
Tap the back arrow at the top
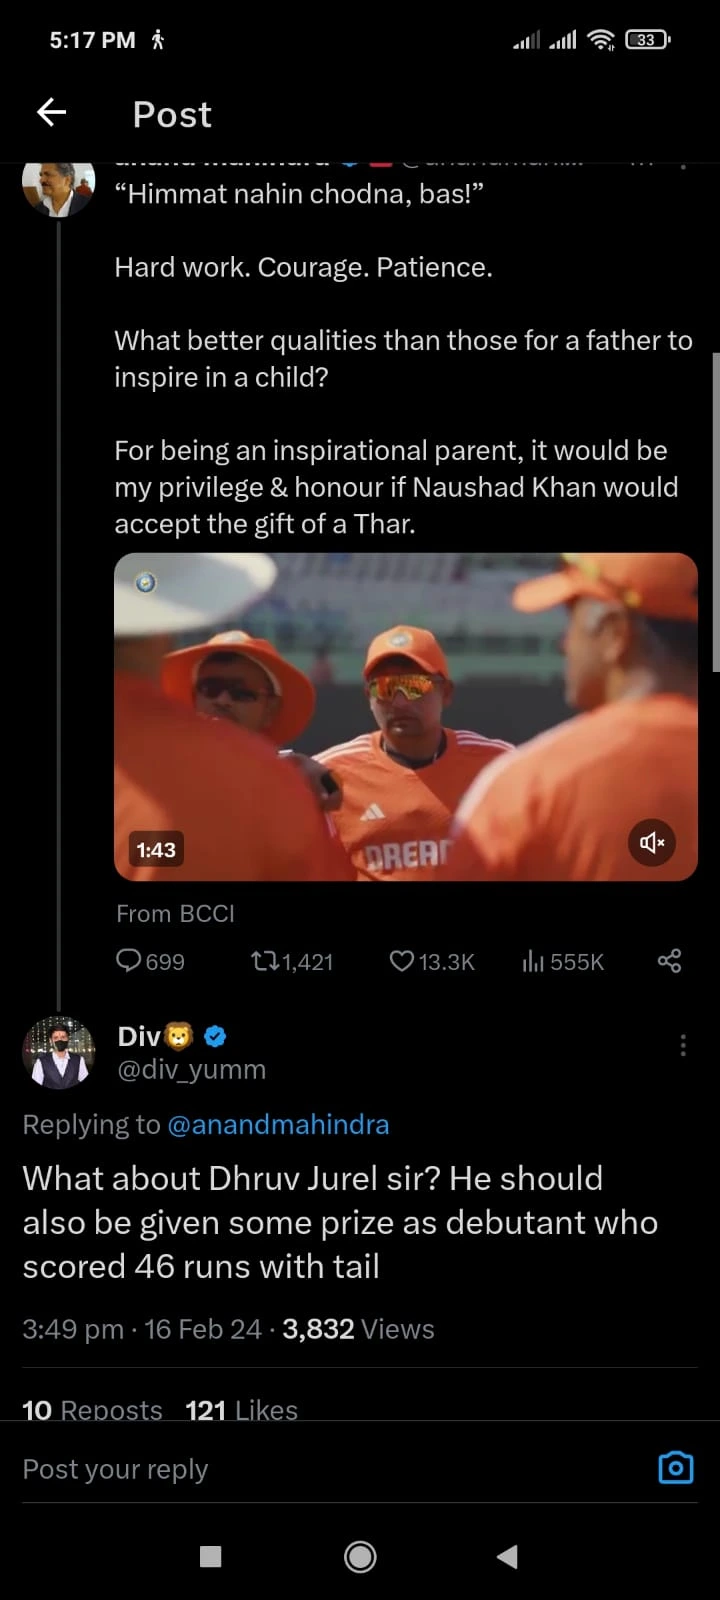click(51, 112)
